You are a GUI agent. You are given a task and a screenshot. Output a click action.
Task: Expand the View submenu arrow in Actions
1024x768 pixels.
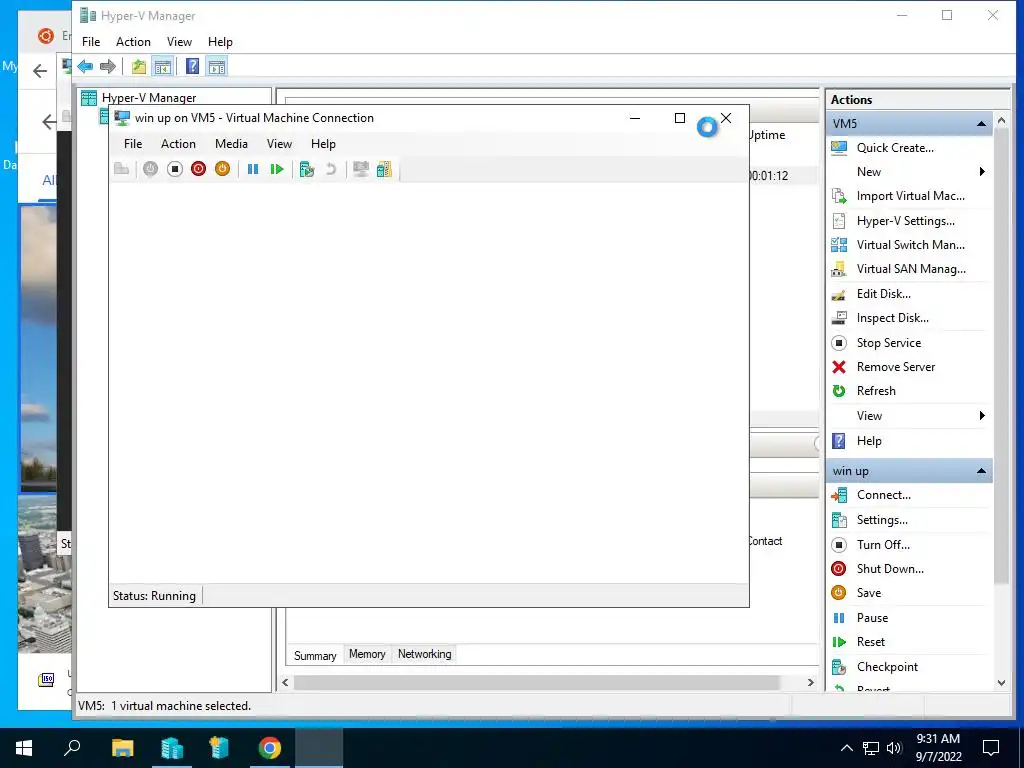982,416
